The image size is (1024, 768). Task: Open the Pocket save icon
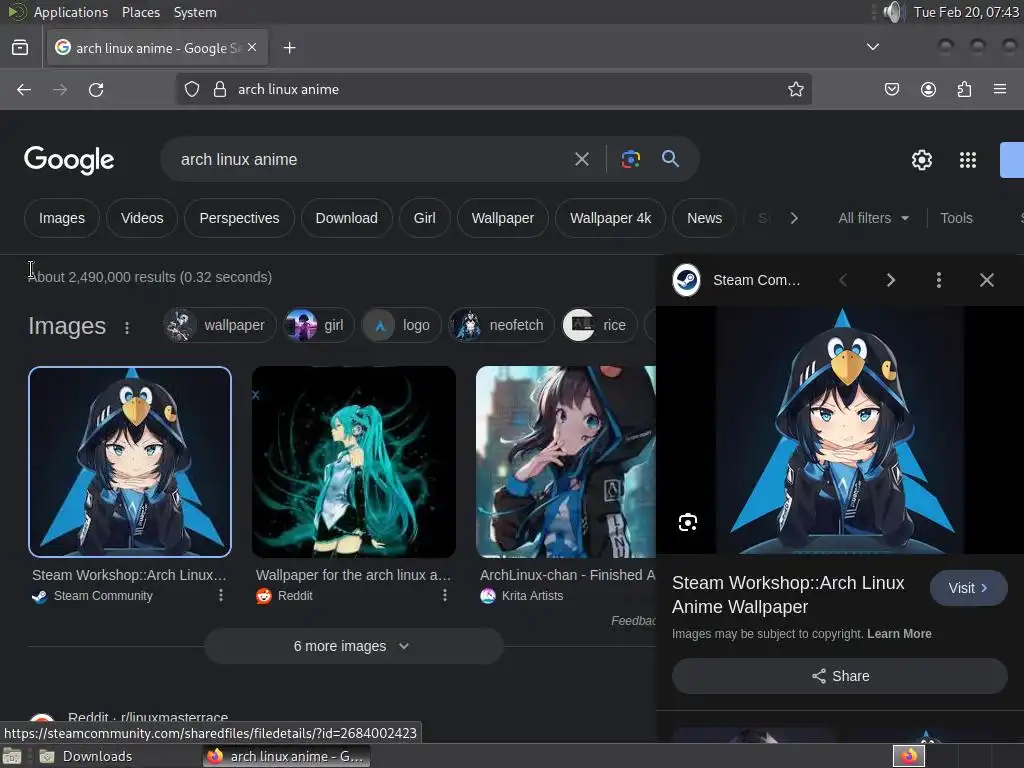891,89
